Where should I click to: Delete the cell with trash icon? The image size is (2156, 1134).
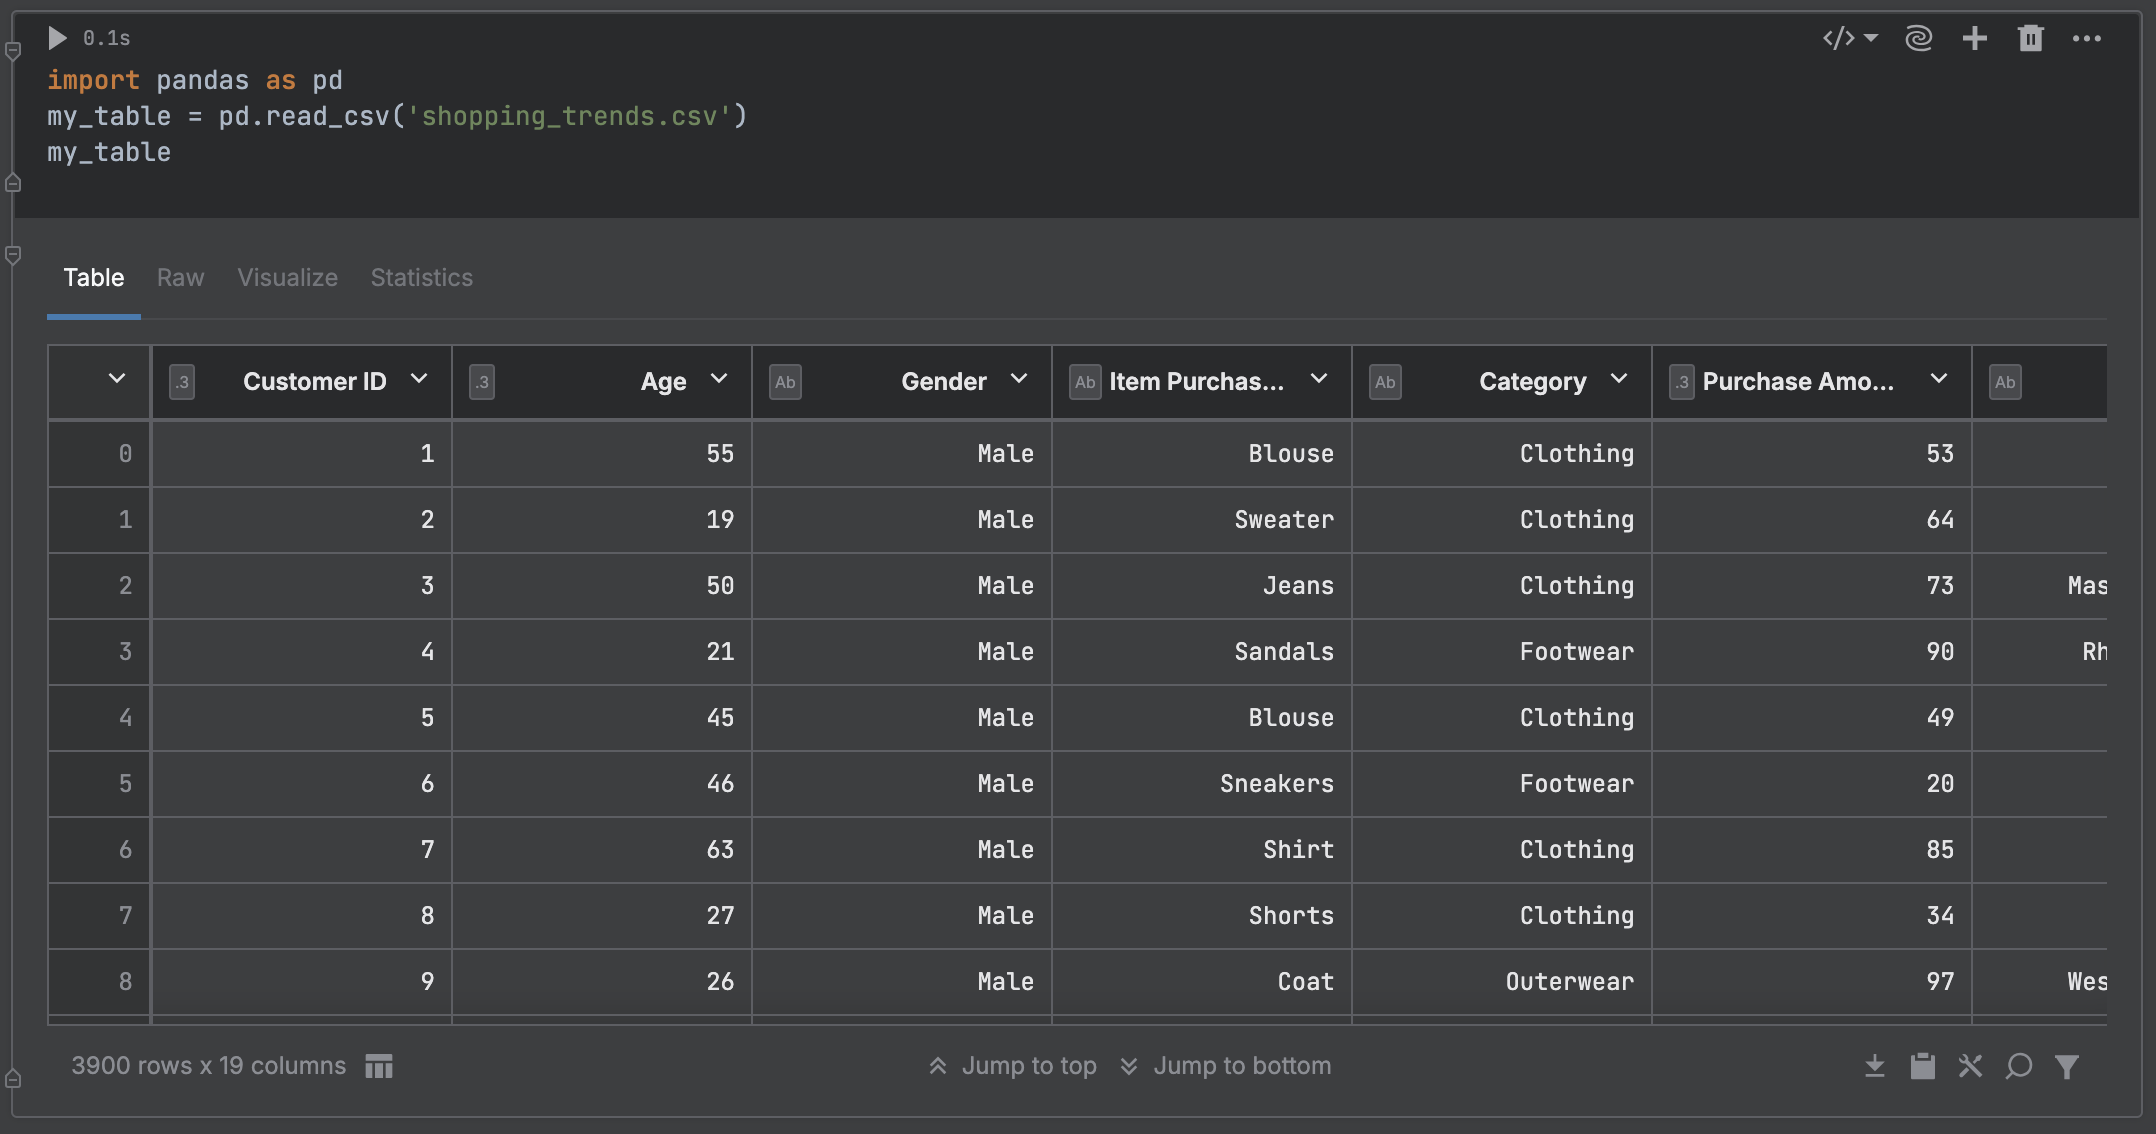pyautogui.click(x=2030, y=38)
